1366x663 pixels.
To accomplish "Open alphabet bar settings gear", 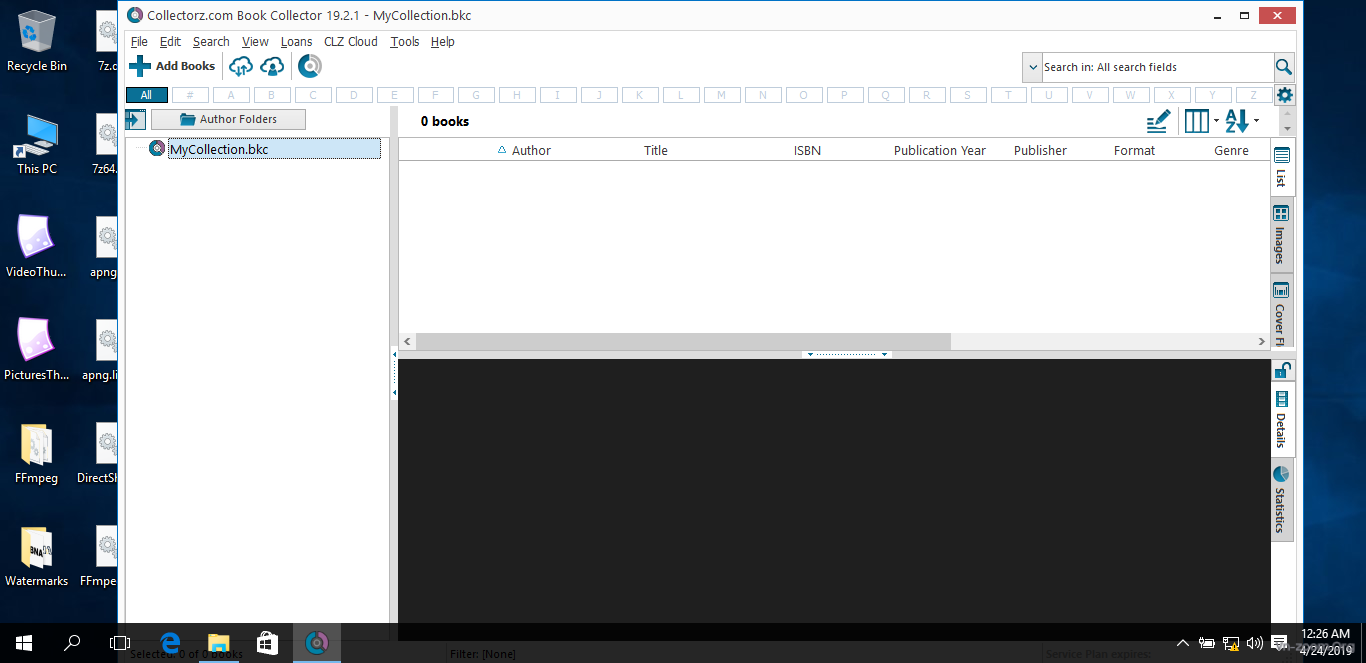I will coord(1285,95).
